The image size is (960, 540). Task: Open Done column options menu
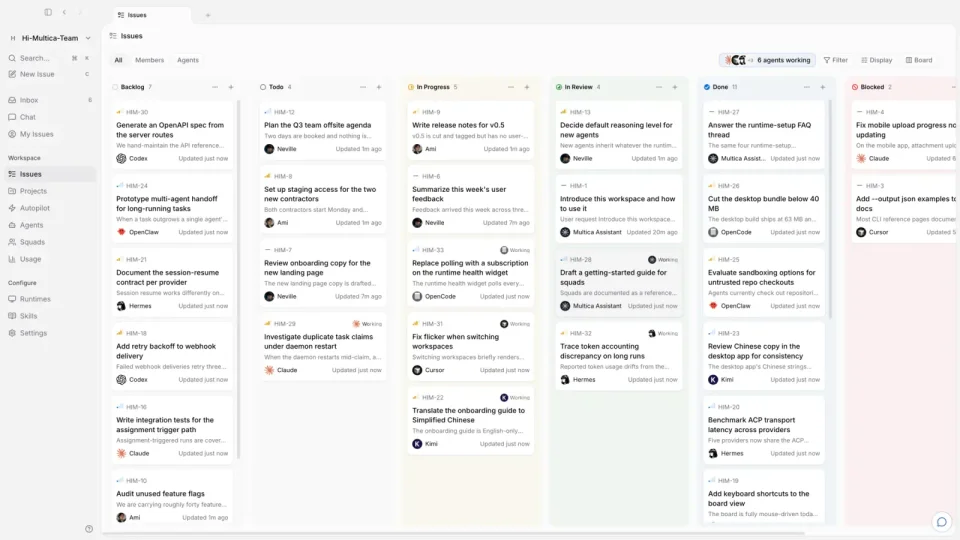click(807, 87)
